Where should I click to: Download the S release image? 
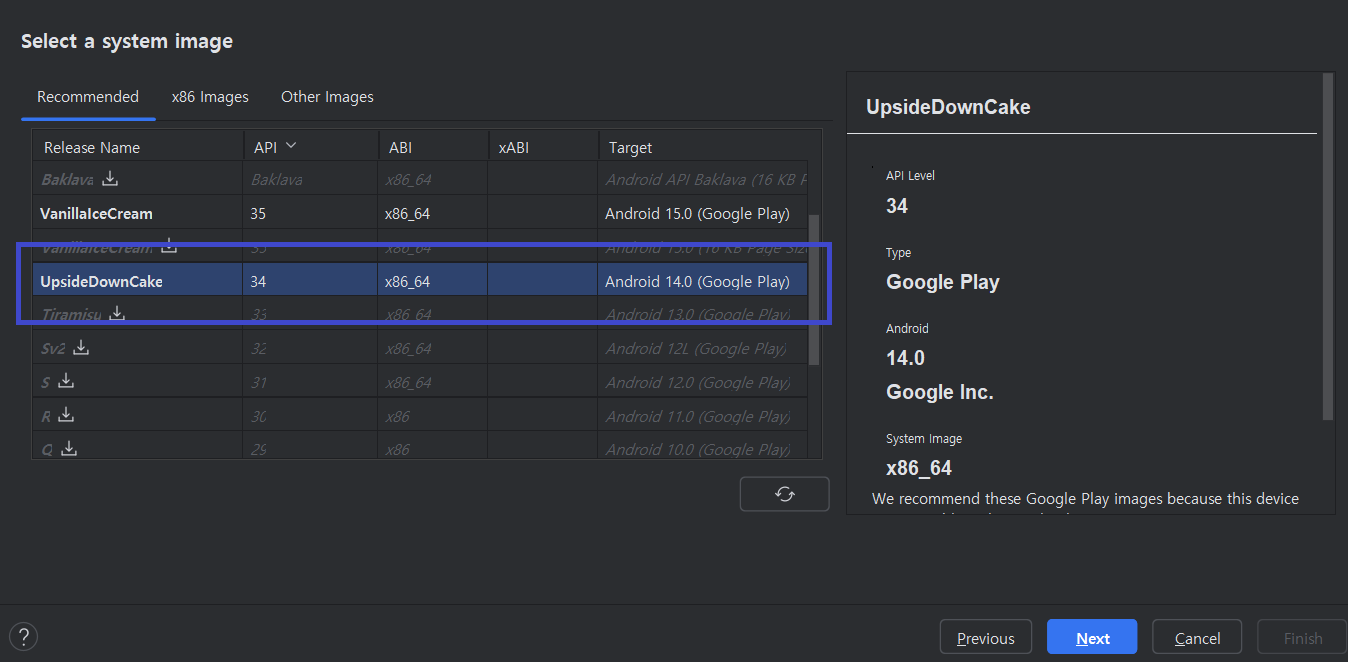(x=66, y=381)
